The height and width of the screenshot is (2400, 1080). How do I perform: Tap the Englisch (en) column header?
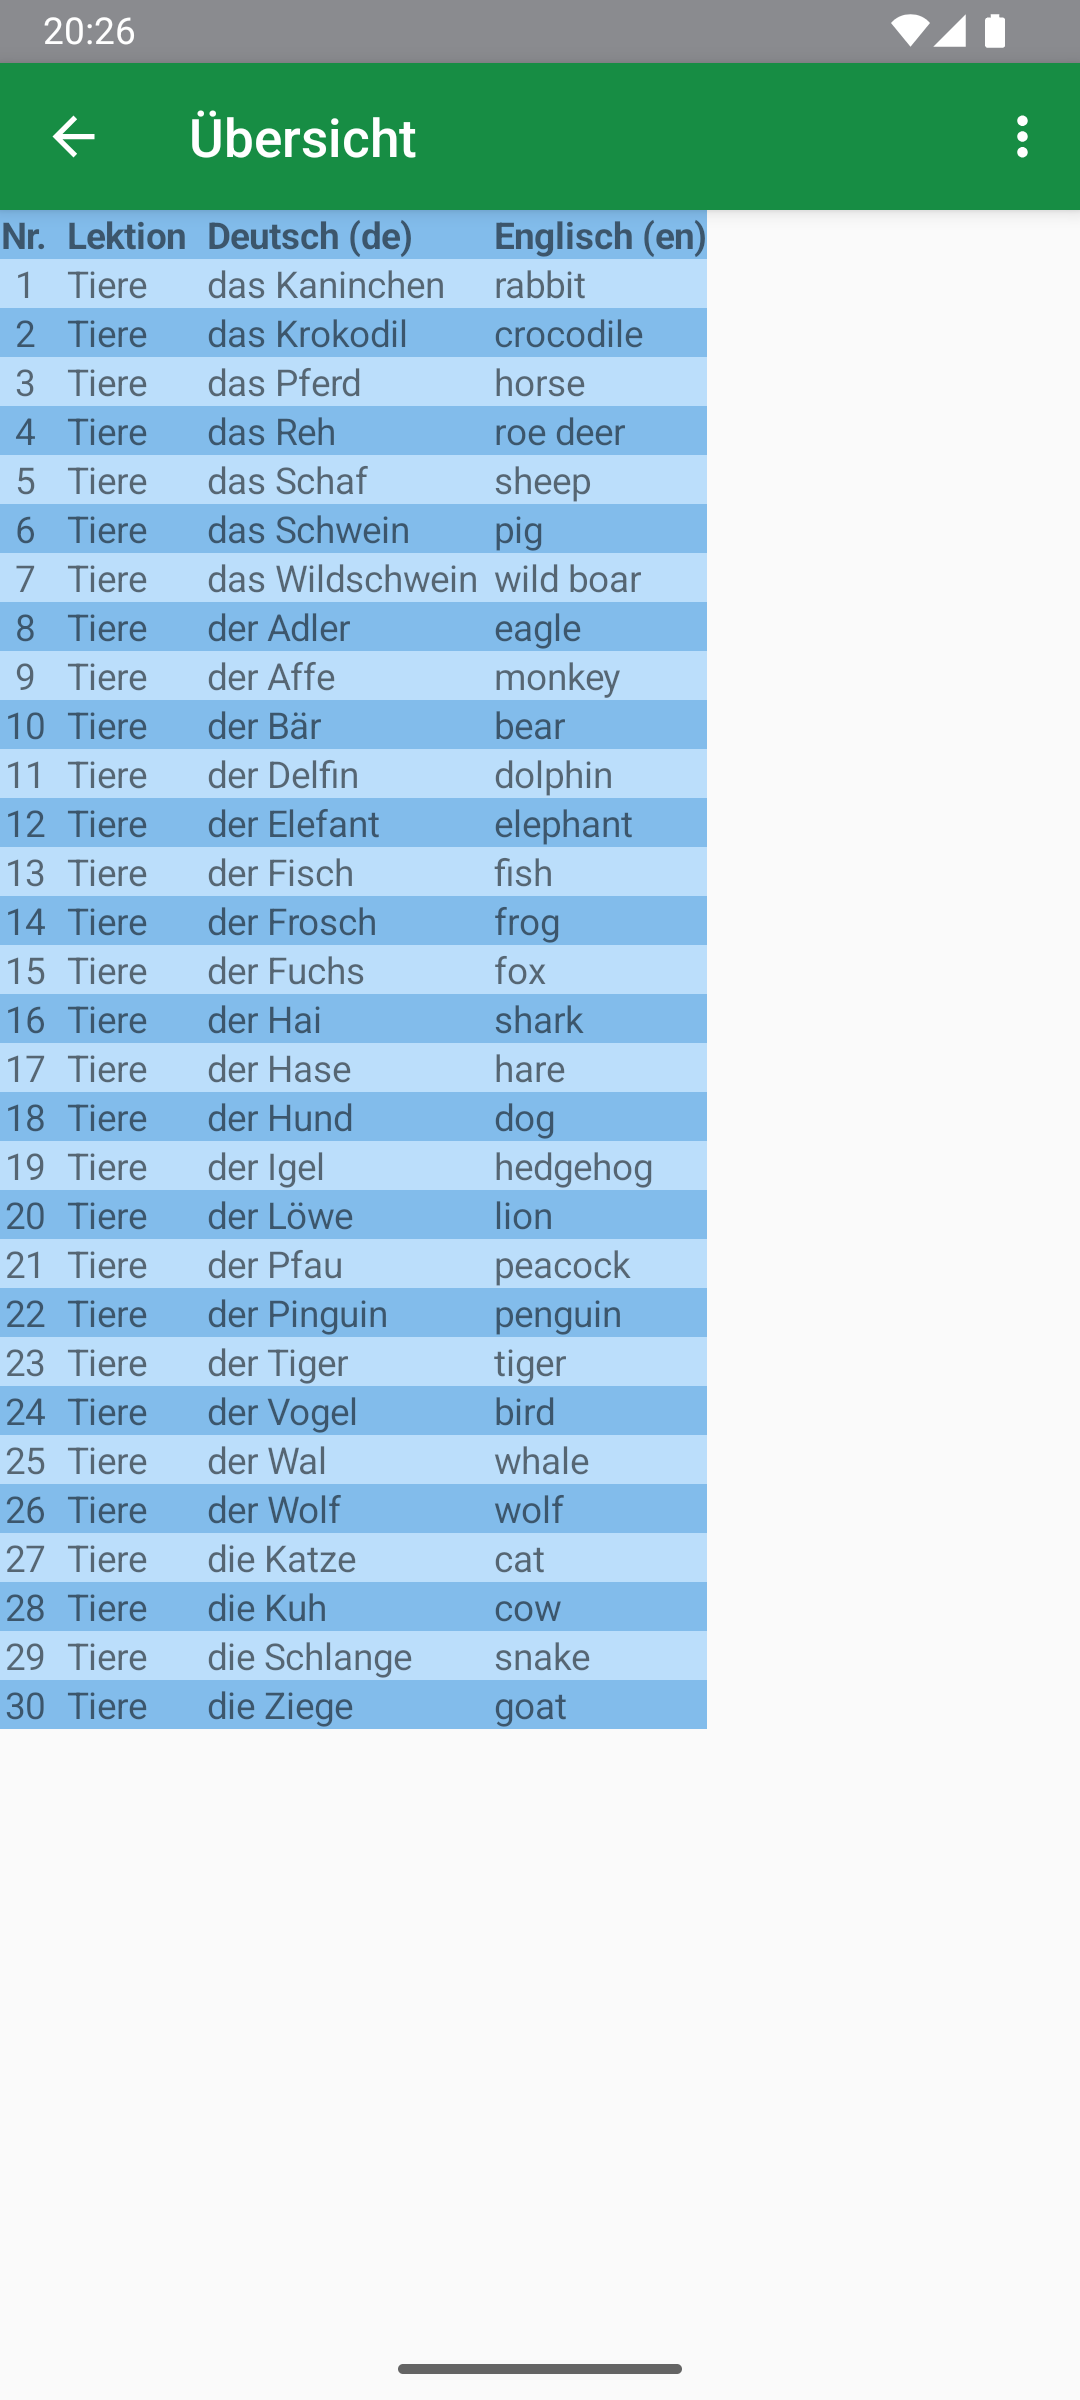pos(600,236)
